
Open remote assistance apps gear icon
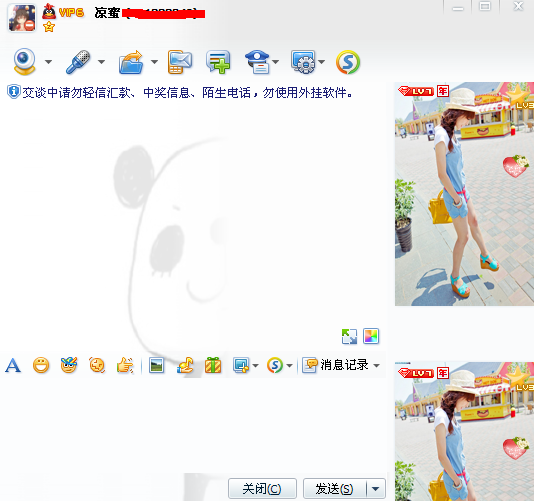pyautogui.click(x=303, y=62)
